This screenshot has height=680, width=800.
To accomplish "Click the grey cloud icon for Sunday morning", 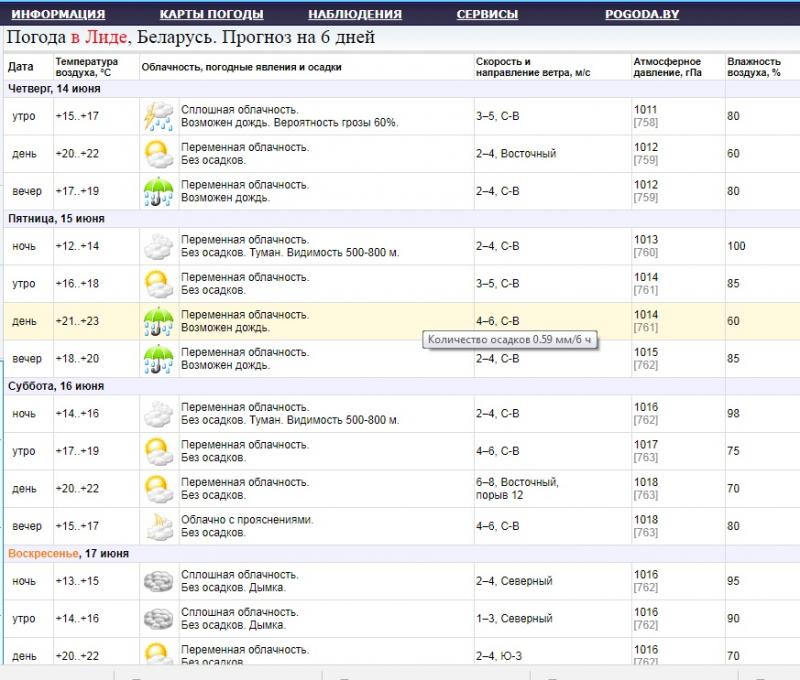I will click(x=158, y=618).
